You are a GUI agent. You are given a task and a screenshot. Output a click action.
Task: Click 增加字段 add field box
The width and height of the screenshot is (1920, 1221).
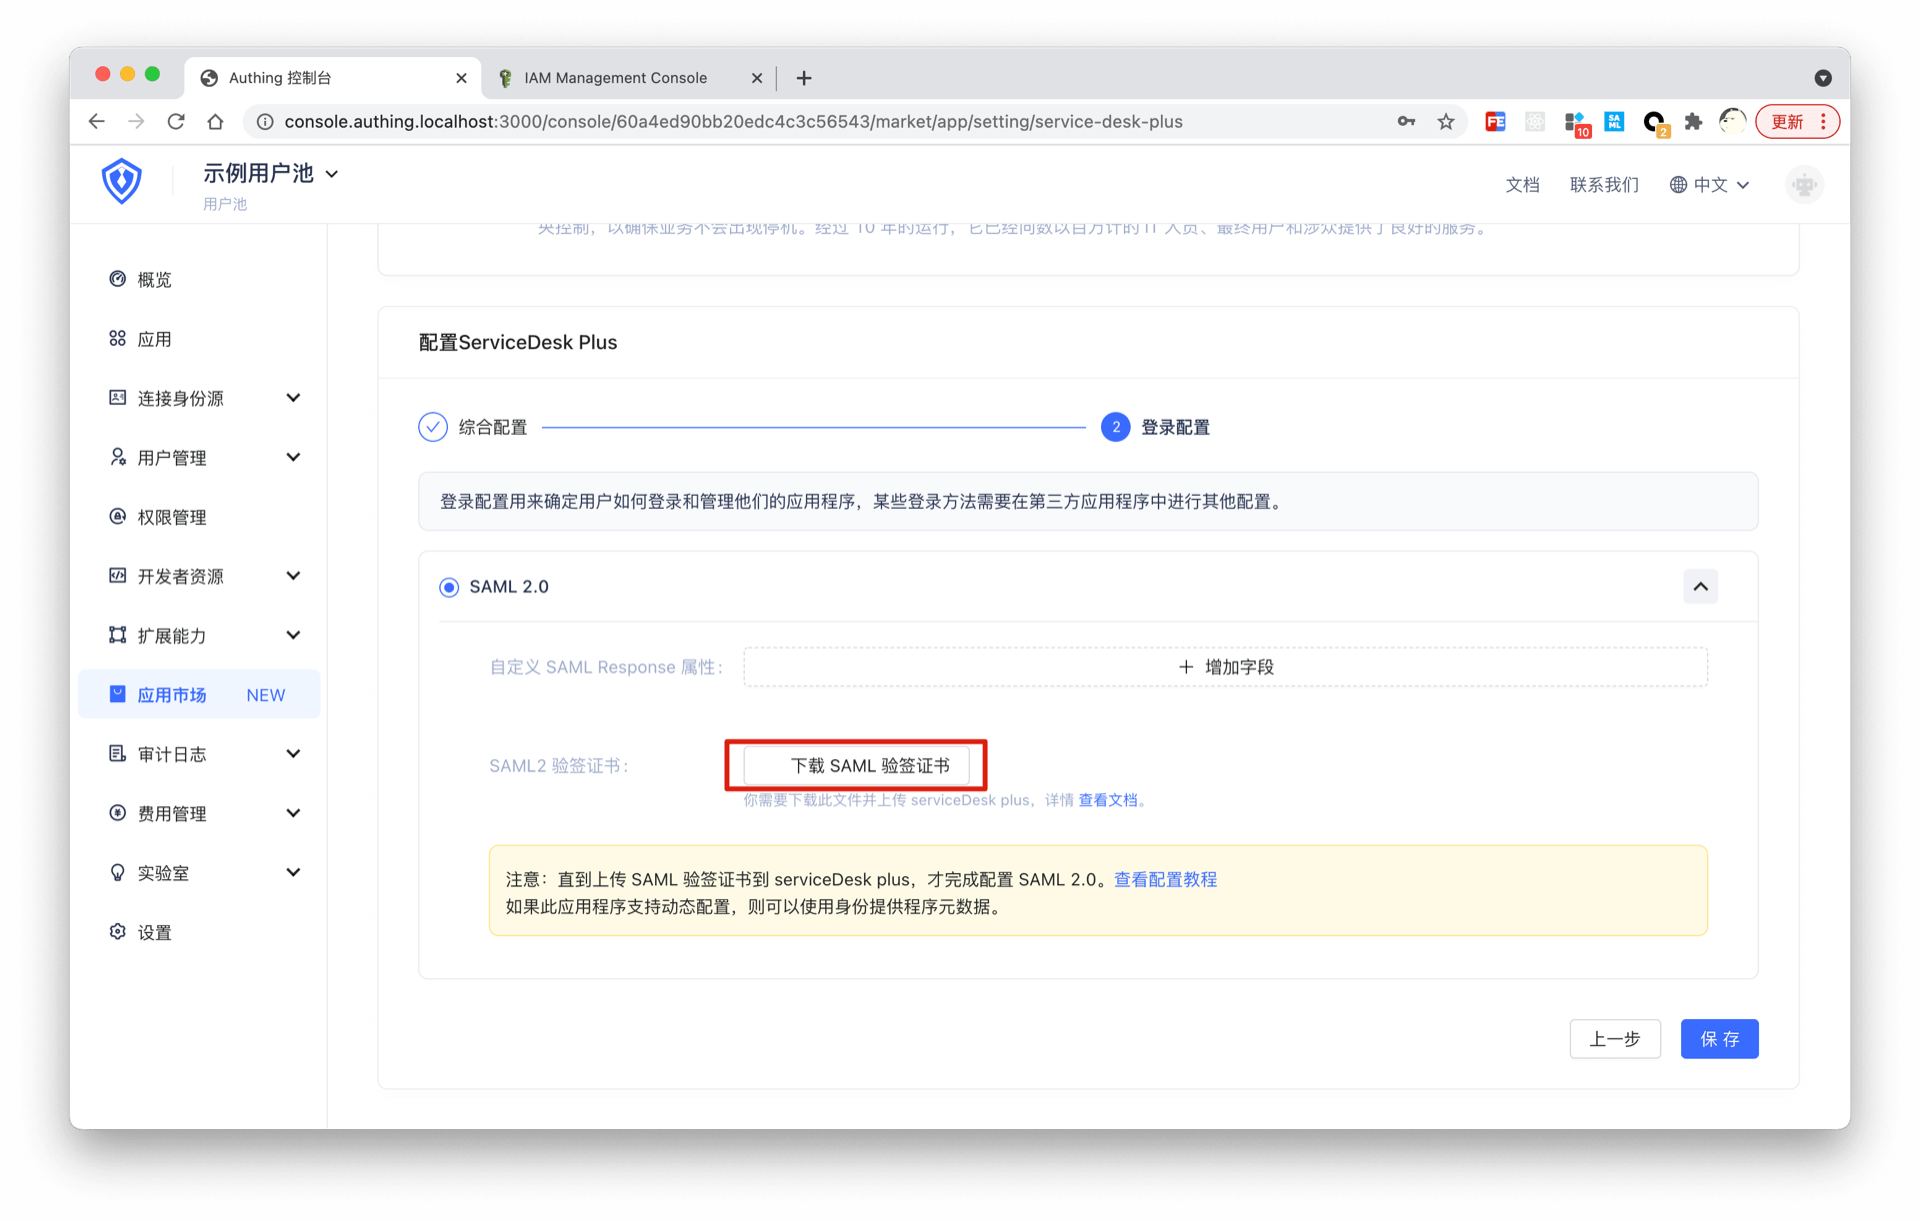coord(1225,667)
